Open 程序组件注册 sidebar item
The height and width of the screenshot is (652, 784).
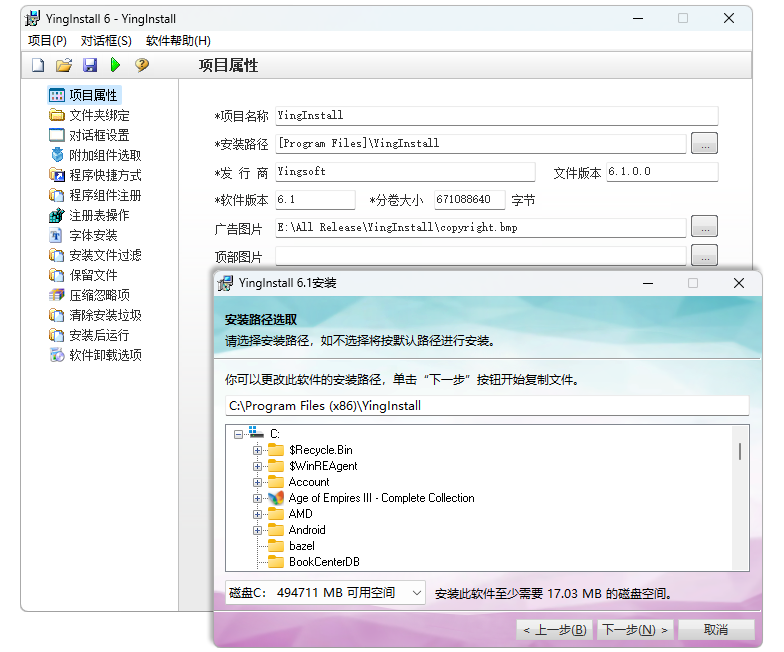coord(96,195)
